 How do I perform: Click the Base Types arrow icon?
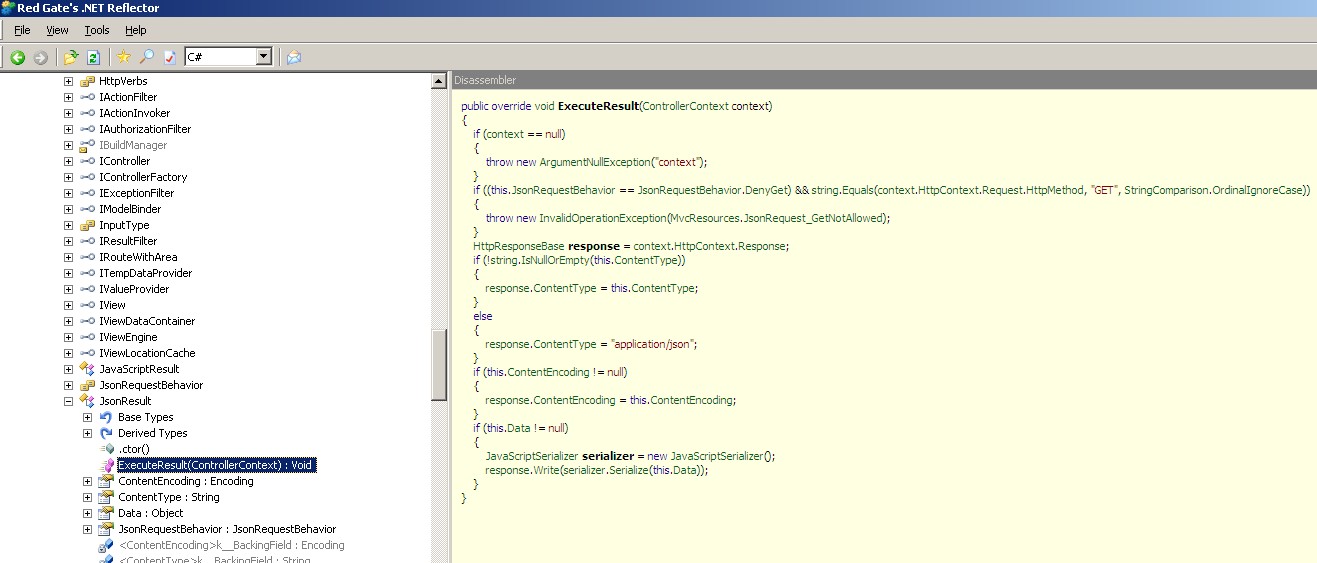pyautogui.click(x=106, y=417)
